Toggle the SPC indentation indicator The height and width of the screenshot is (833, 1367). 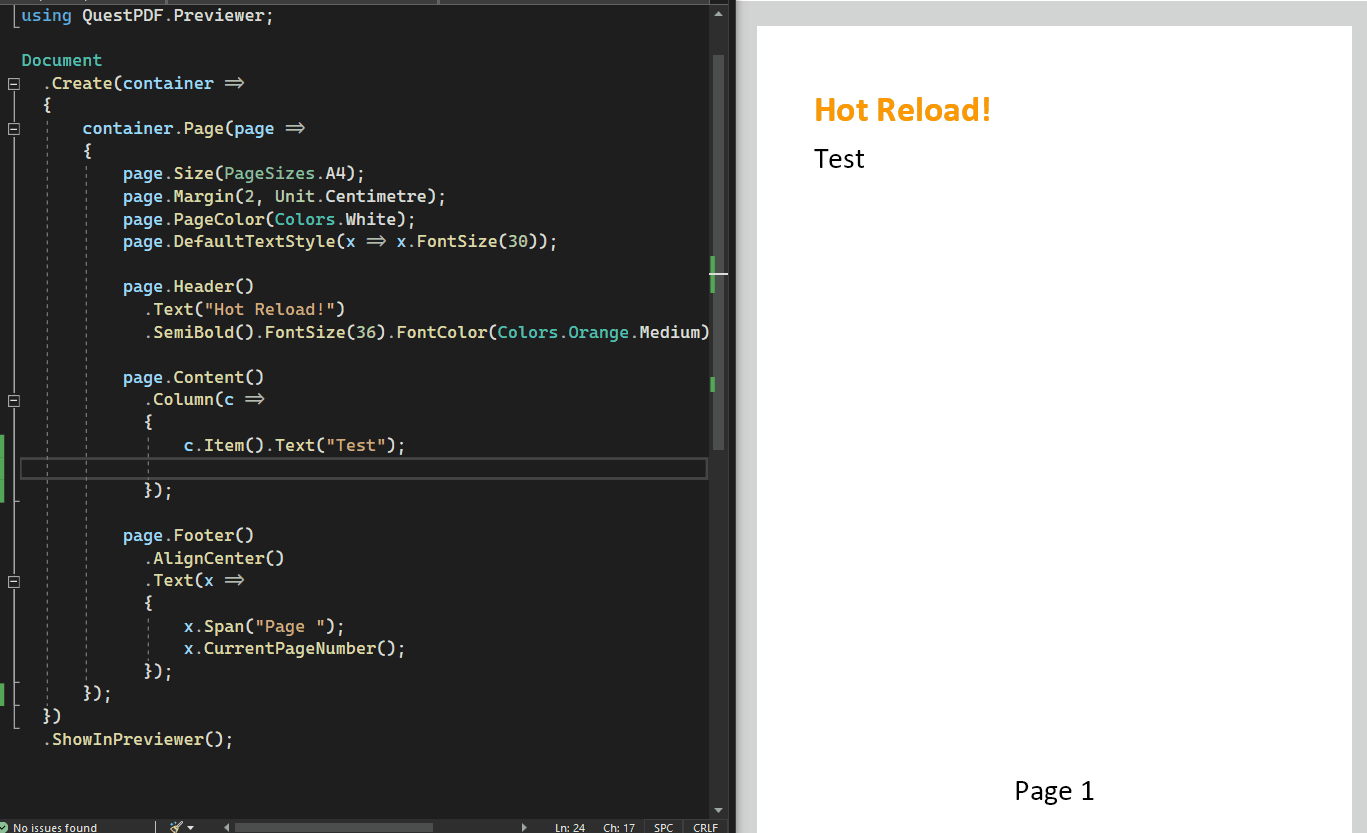pos(662,827)
